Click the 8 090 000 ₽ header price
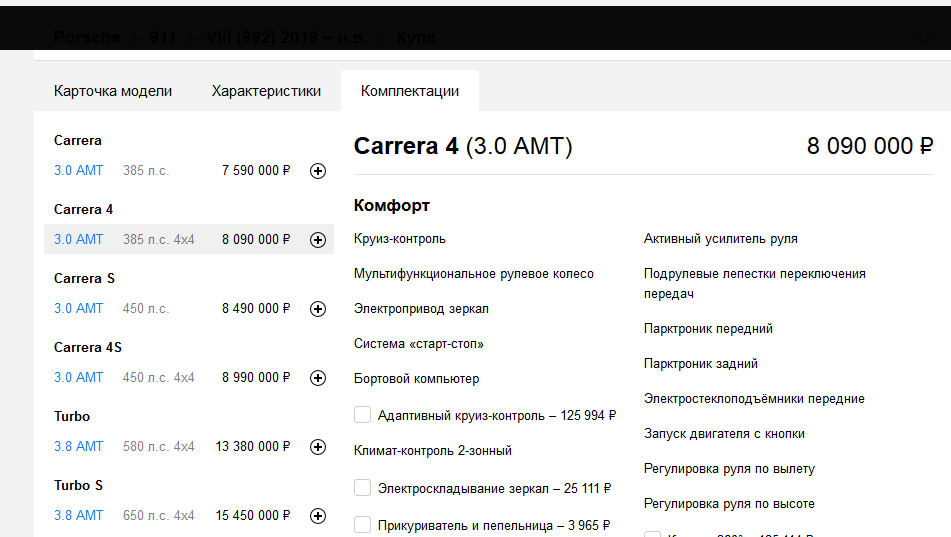This screenshot has height=537, width=951. (870, 146)
